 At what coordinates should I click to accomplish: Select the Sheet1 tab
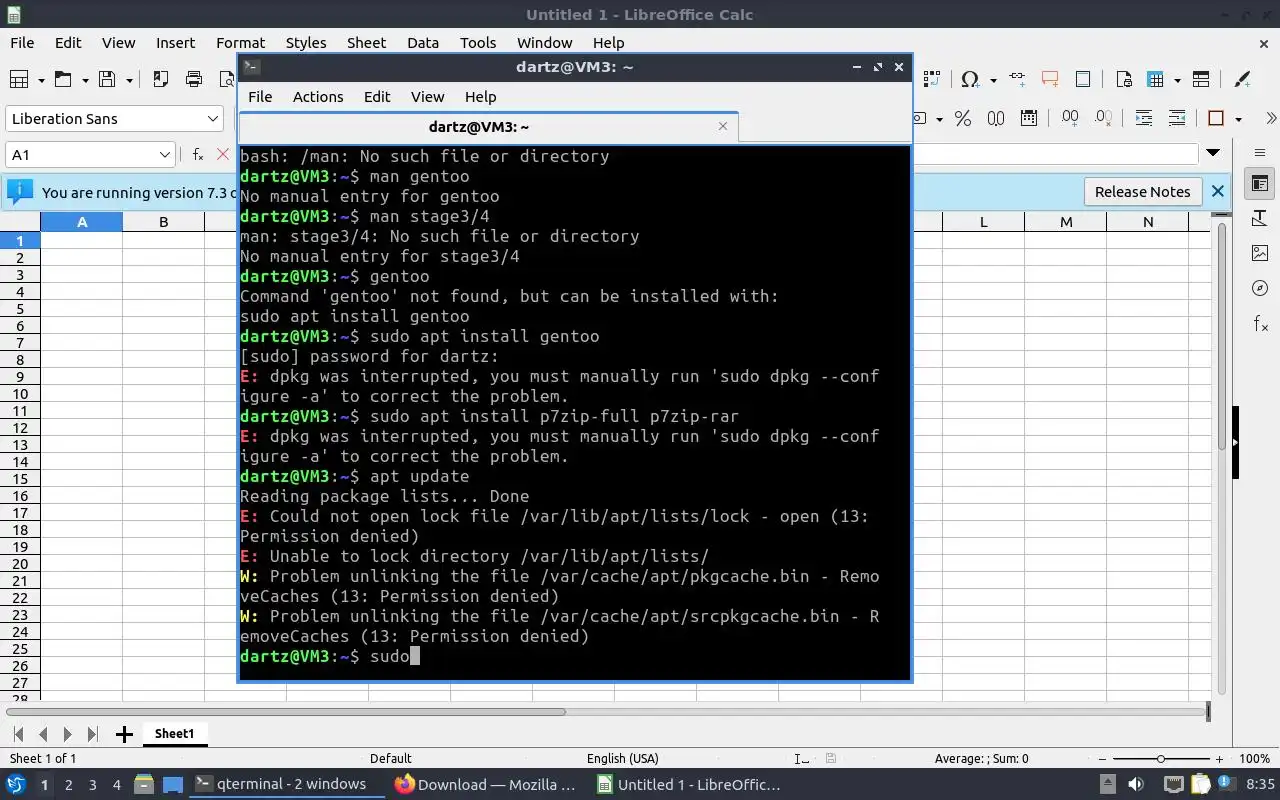(174, 733)
